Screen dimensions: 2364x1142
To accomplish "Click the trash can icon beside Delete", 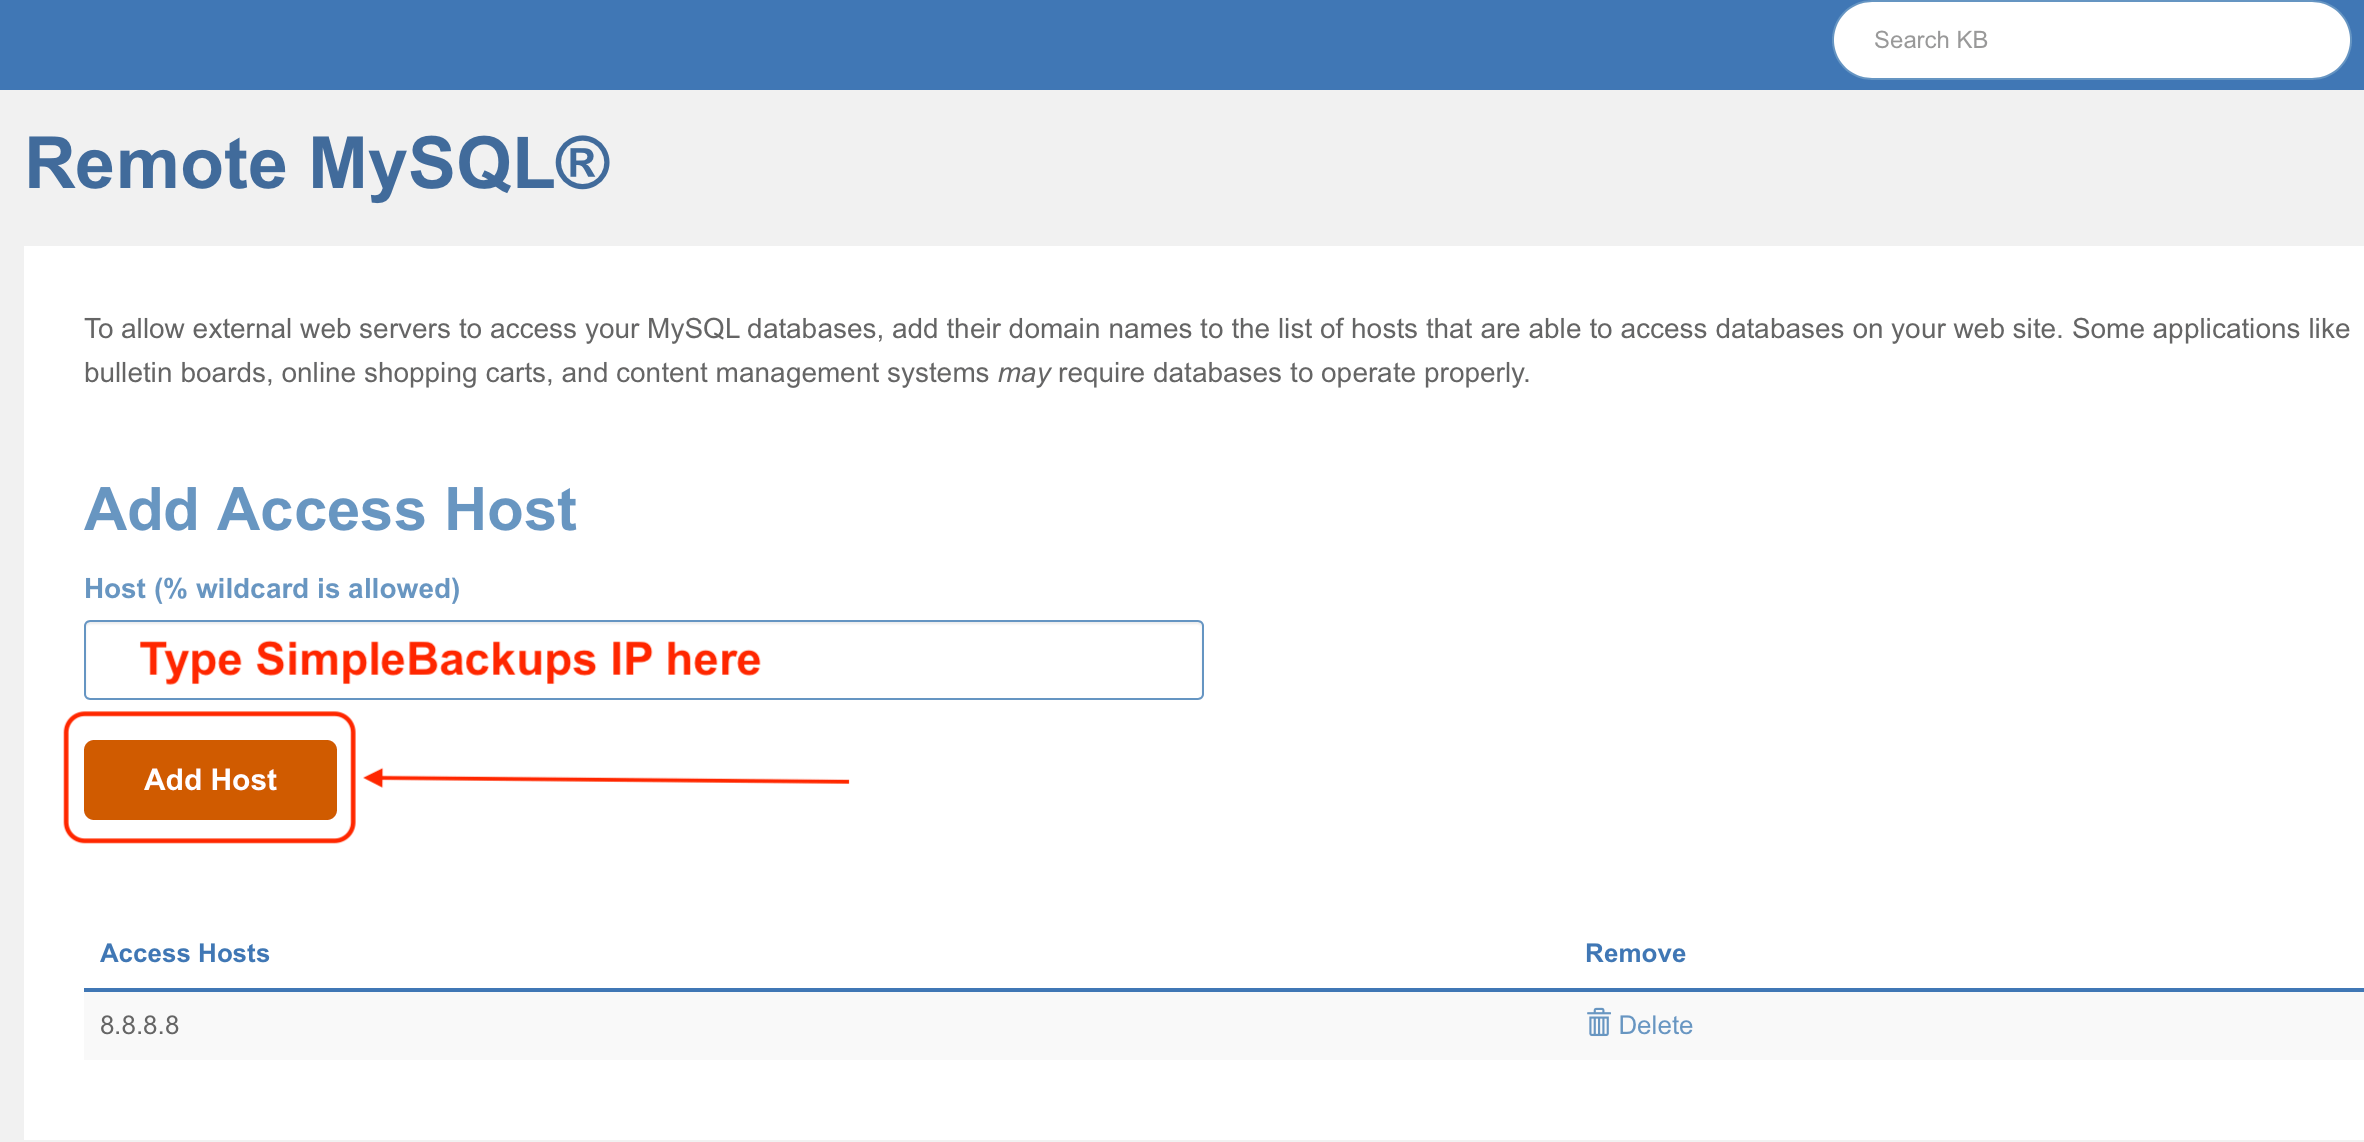I will tap(1598, 1023).
